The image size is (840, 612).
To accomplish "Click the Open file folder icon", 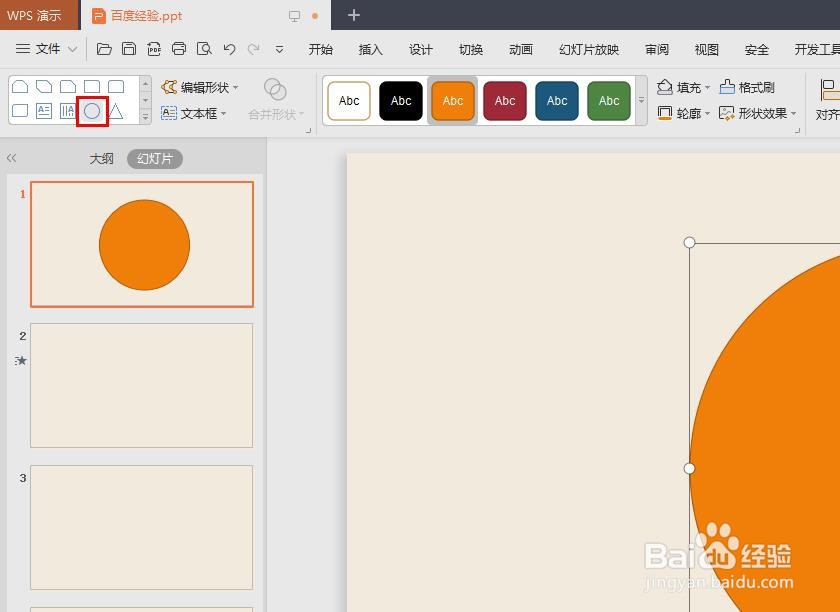I will (104, 49).
